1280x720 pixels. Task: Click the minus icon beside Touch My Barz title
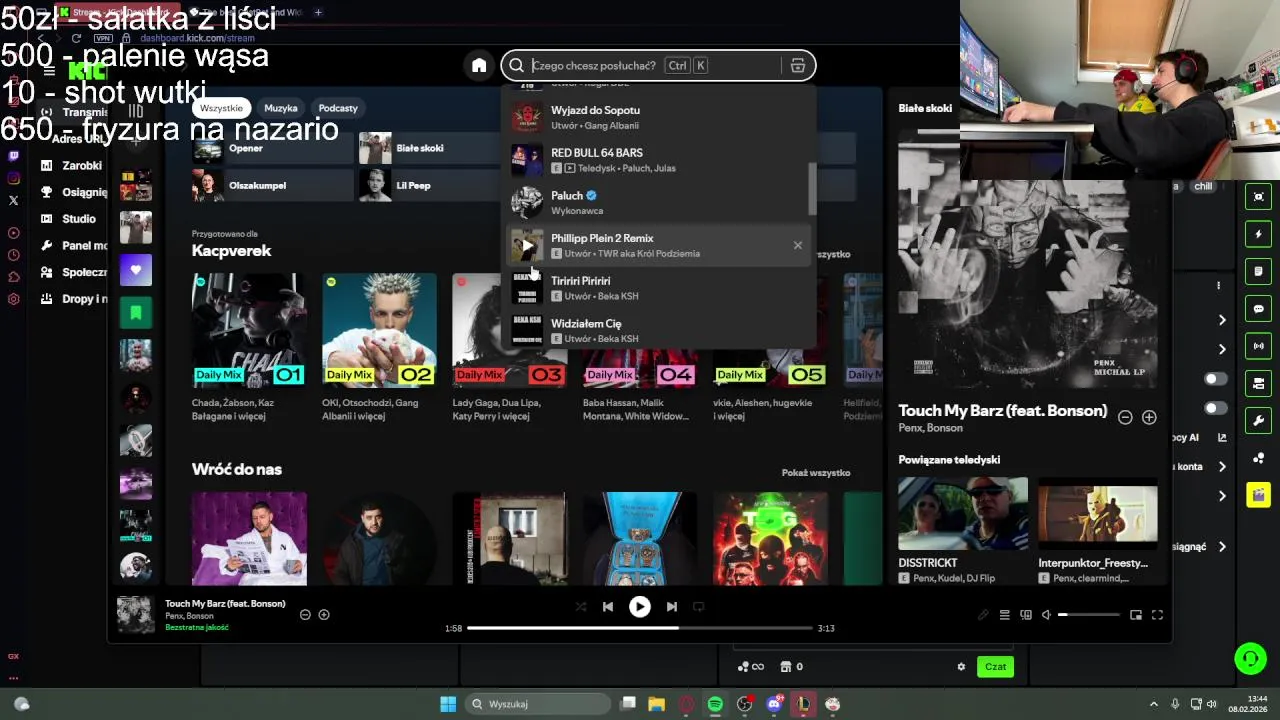(1125, 417)
